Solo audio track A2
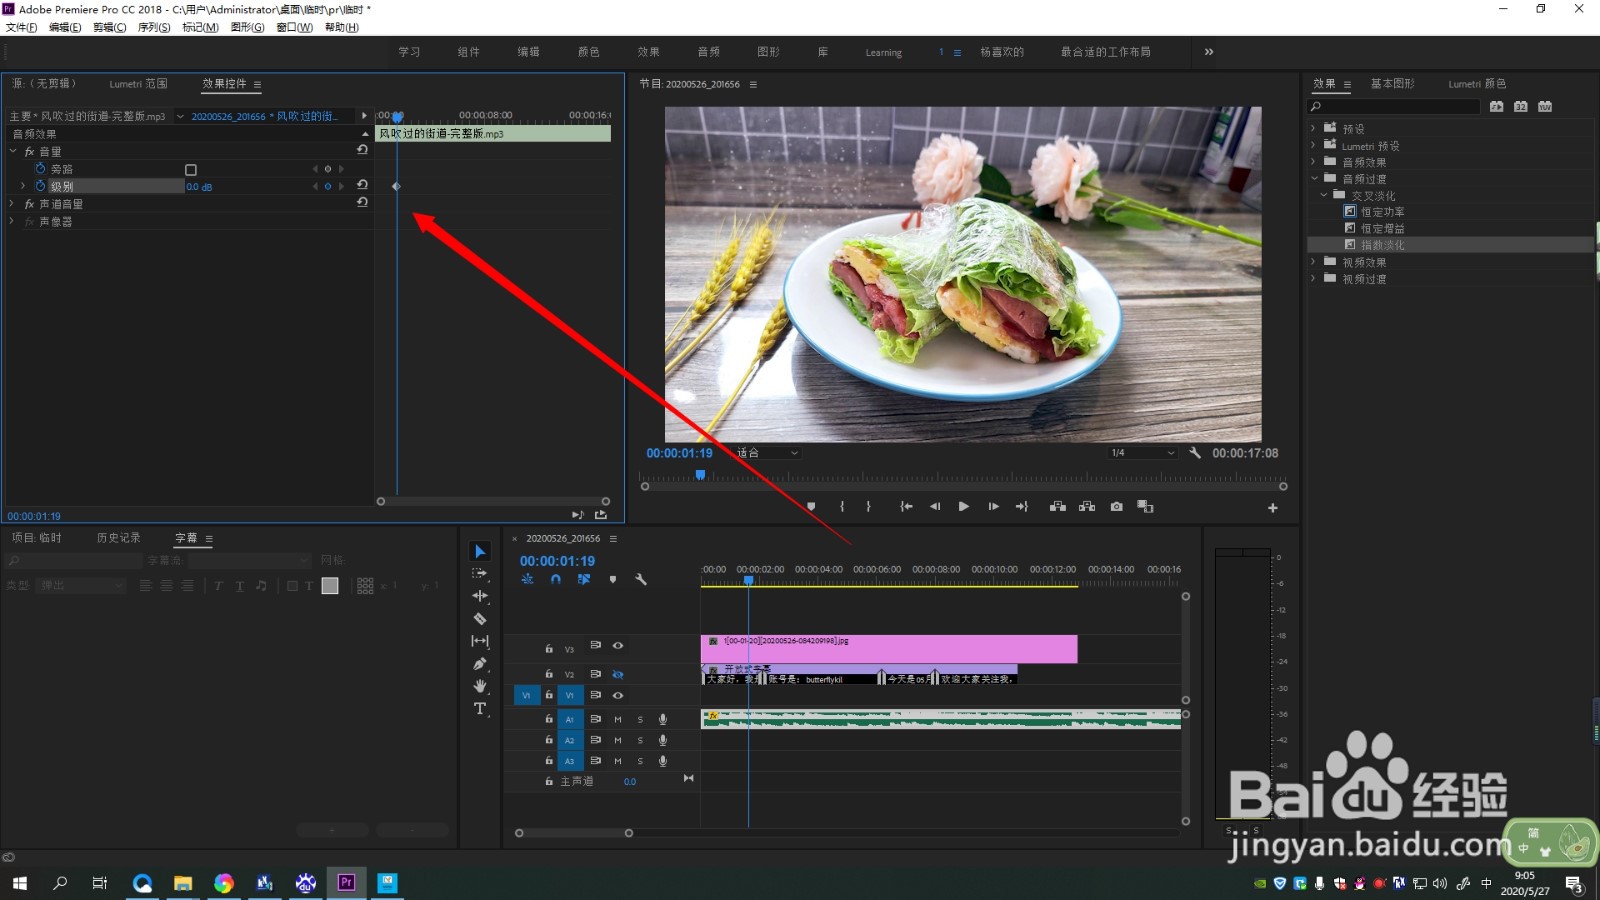Screen dimensions: 1600x900 (x=640, y=740)
